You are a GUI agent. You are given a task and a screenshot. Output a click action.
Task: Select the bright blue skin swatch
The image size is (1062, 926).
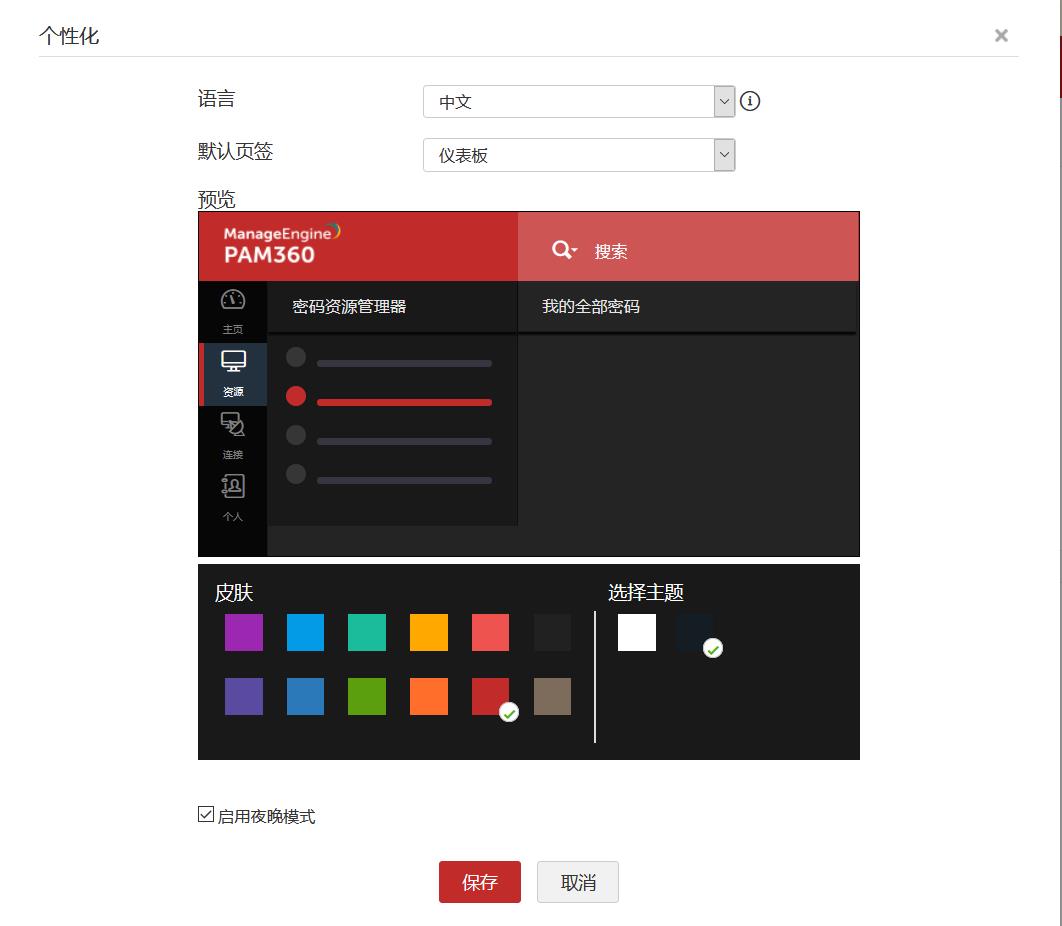pos(305,633)
